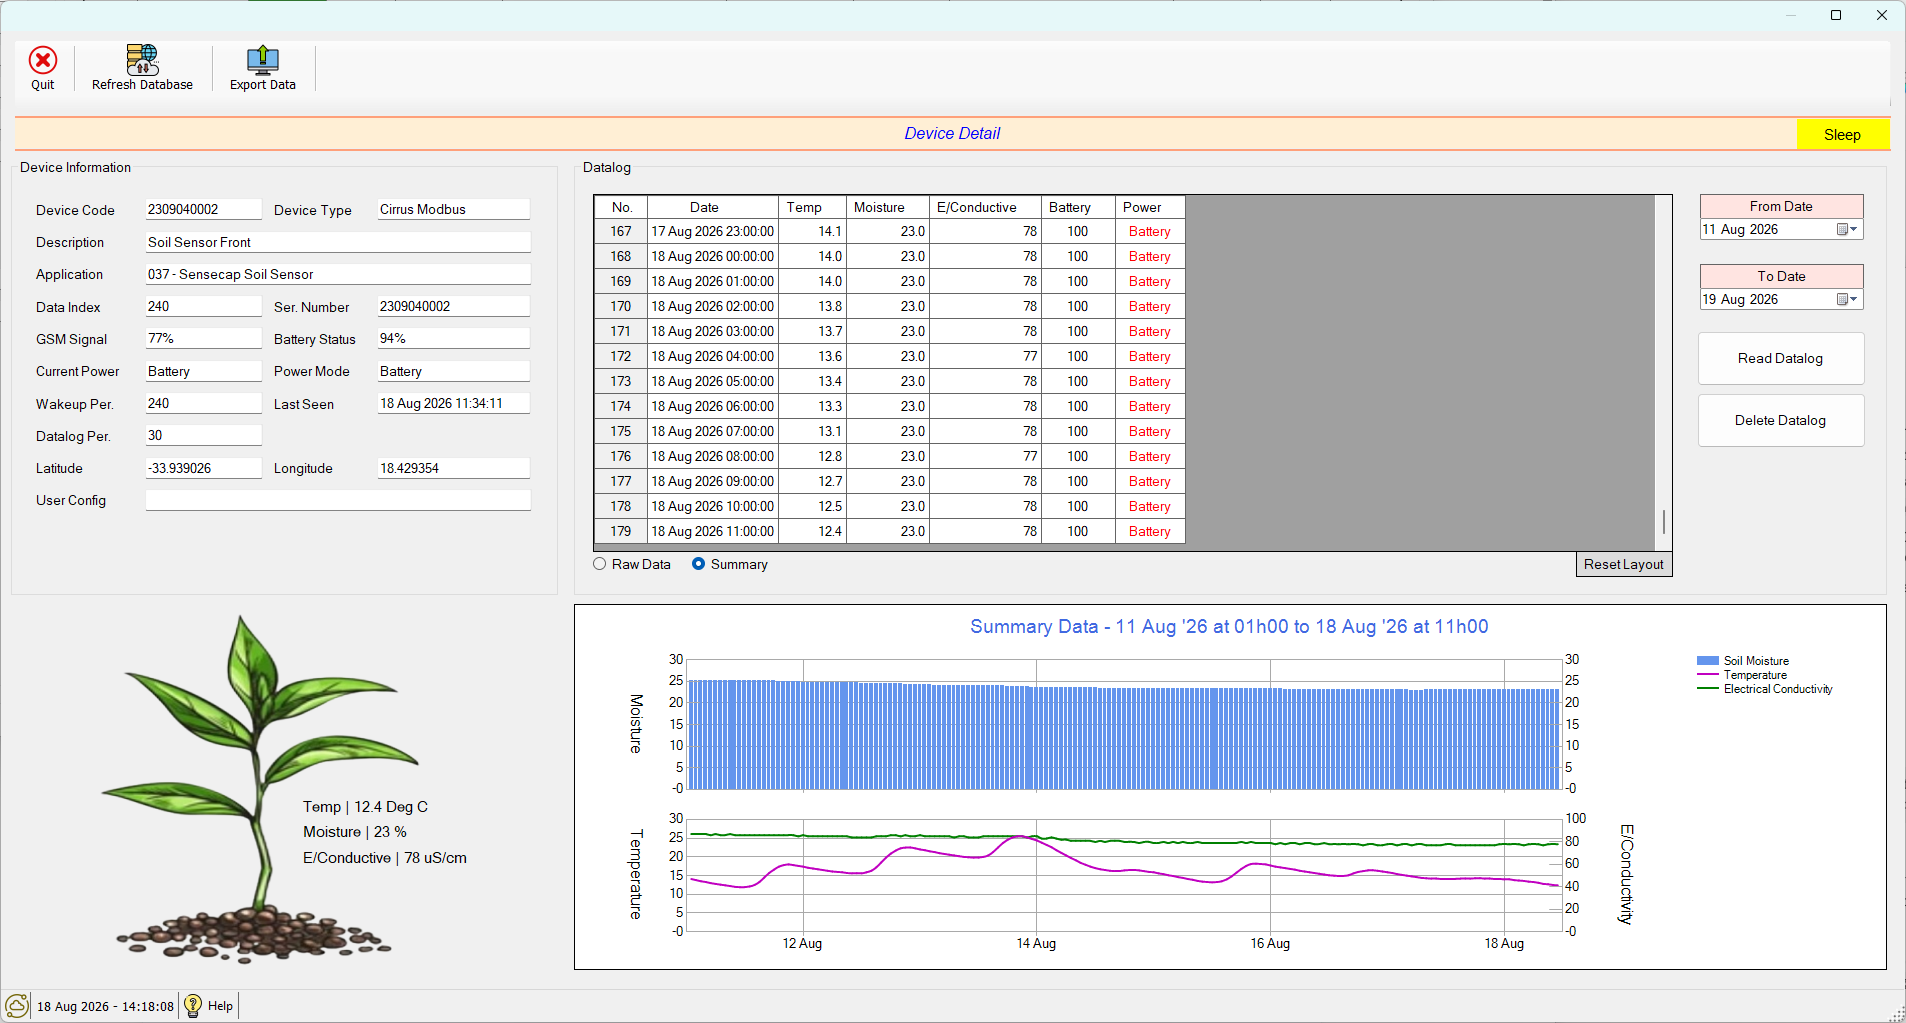Click the Temp column header
This screenshot has width=1906, height=1023.
click(812, 207)
